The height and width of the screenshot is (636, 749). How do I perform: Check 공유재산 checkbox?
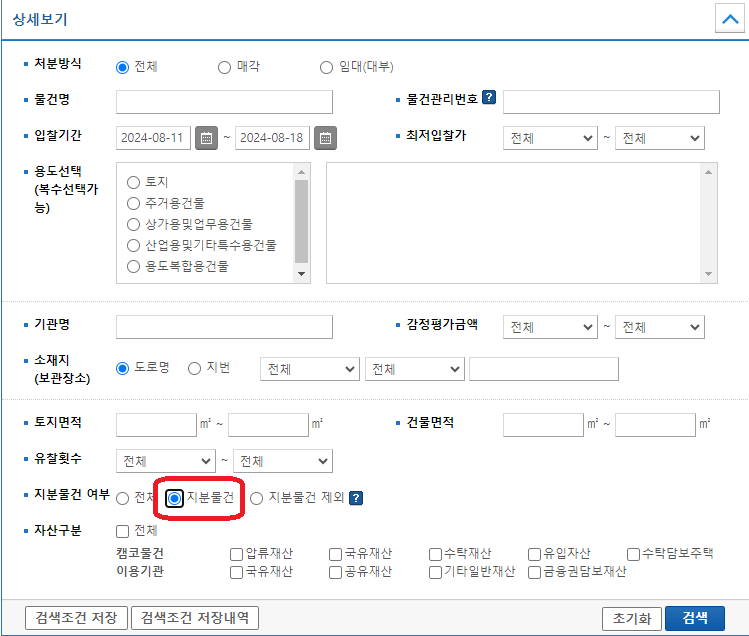336,572
